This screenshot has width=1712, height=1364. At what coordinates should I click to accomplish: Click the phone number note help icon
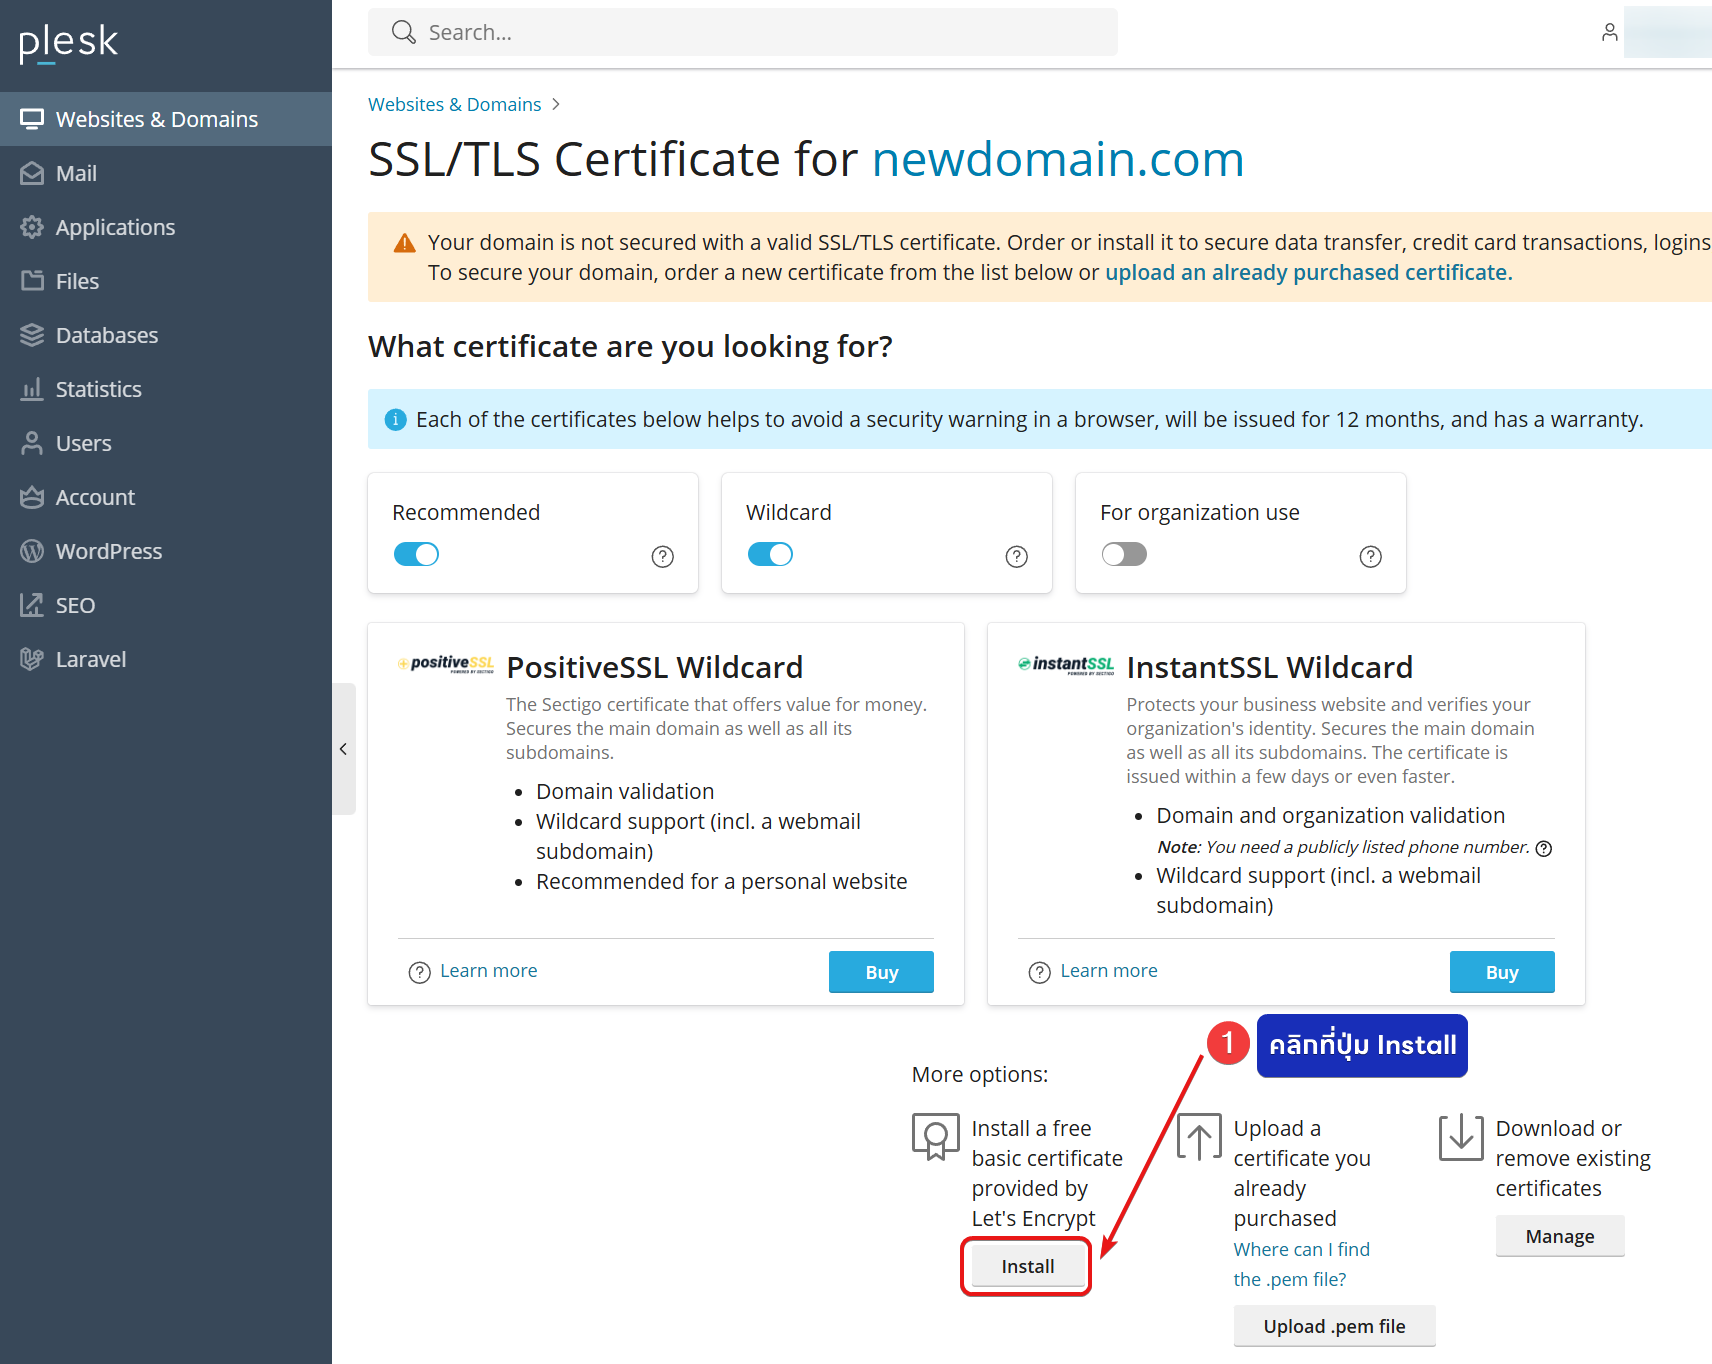[x=1543, y=848]
